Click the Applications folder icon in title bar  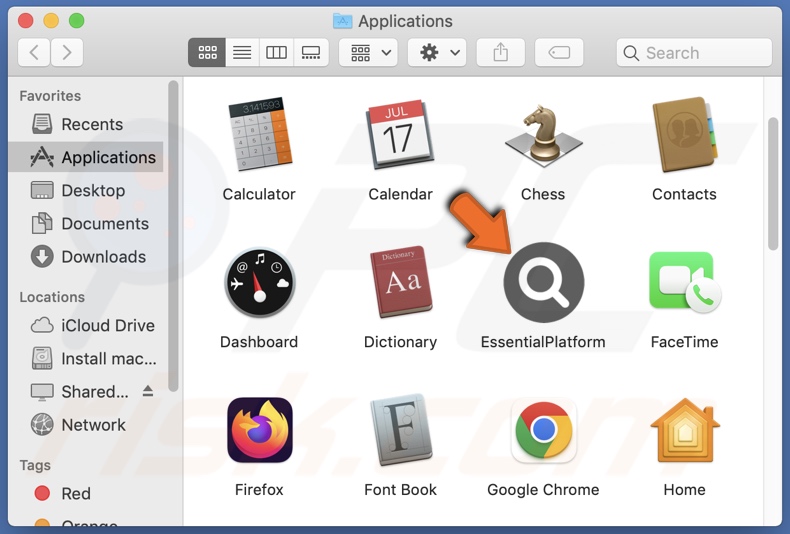(x=343, y=21)
